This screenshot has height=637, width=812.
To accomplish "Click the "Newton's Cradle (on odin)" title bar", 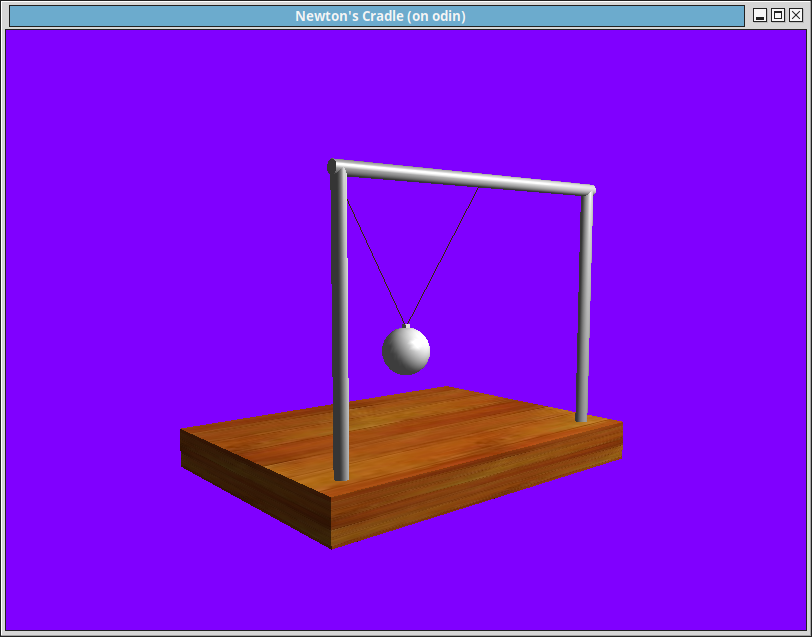I will click(x=377, y=16).
